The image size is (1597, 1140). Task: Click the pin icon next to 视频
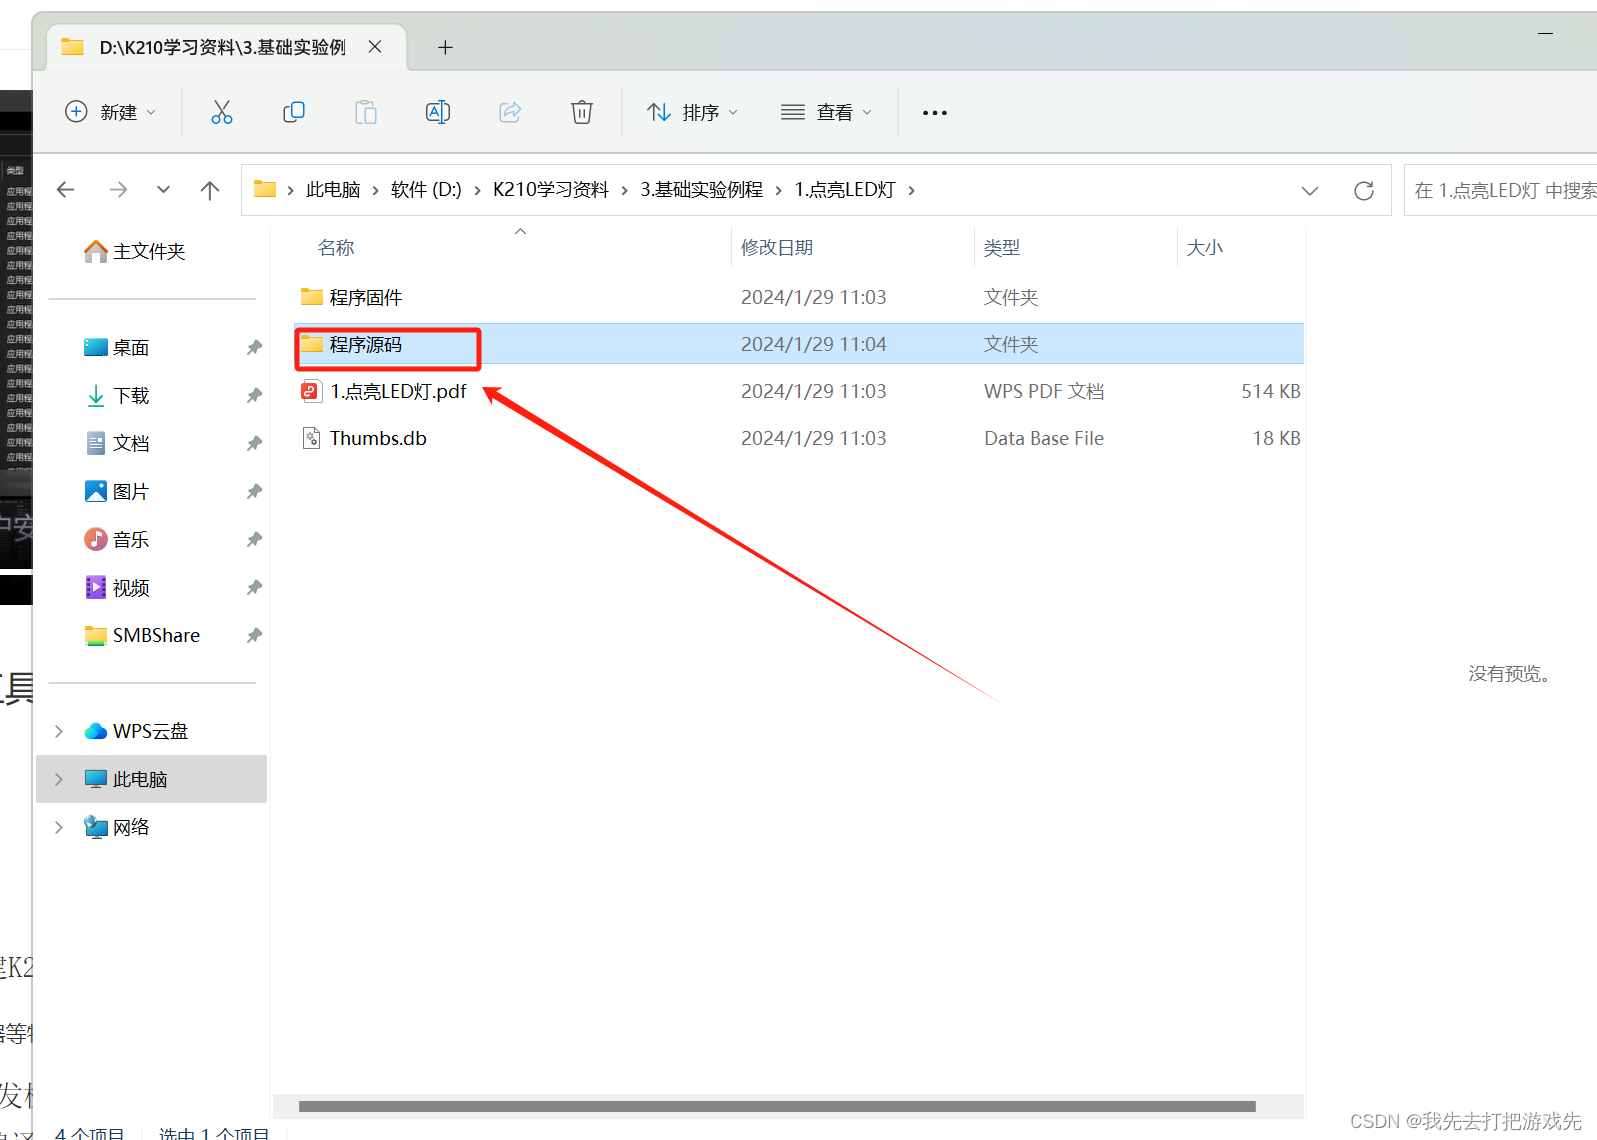tap(254, 587)
